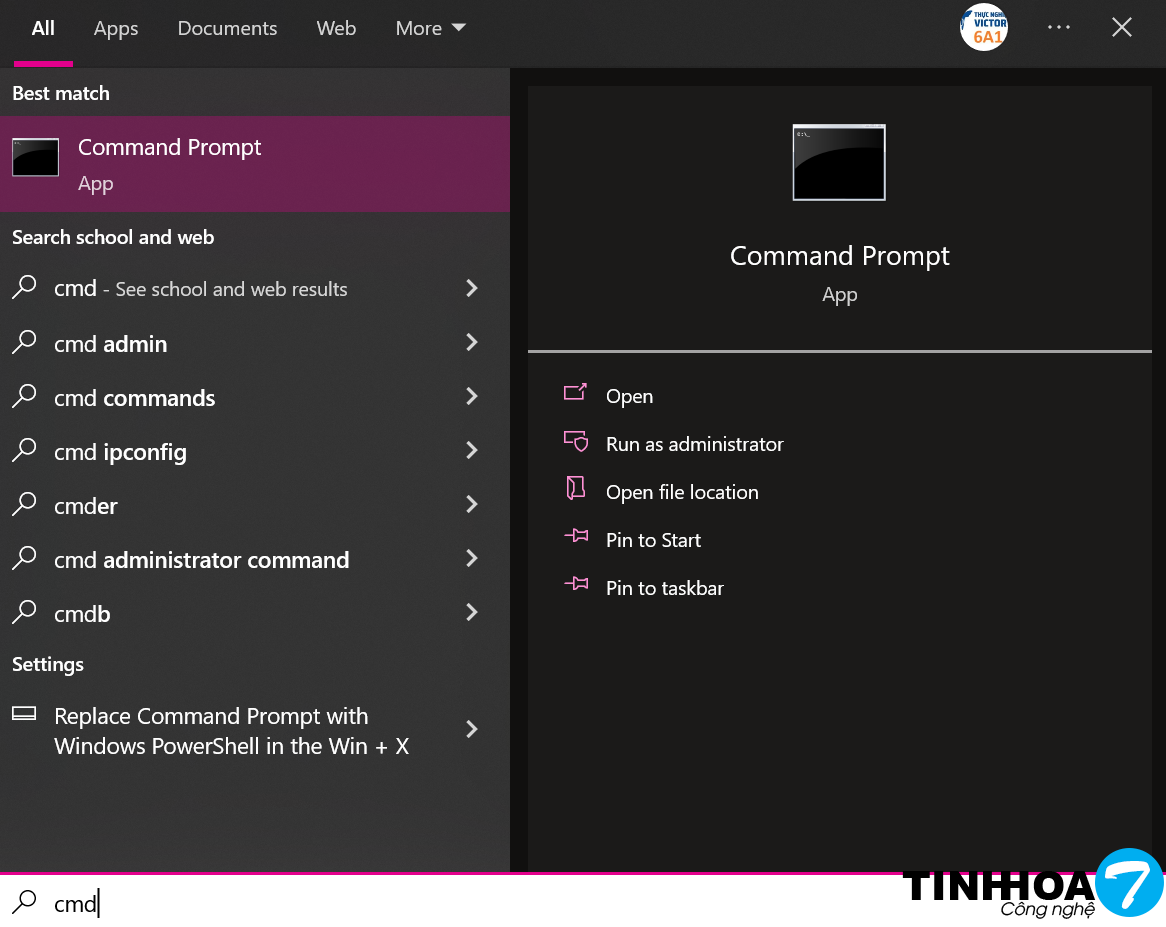Open the three-dots options menu

[1059, 28]
